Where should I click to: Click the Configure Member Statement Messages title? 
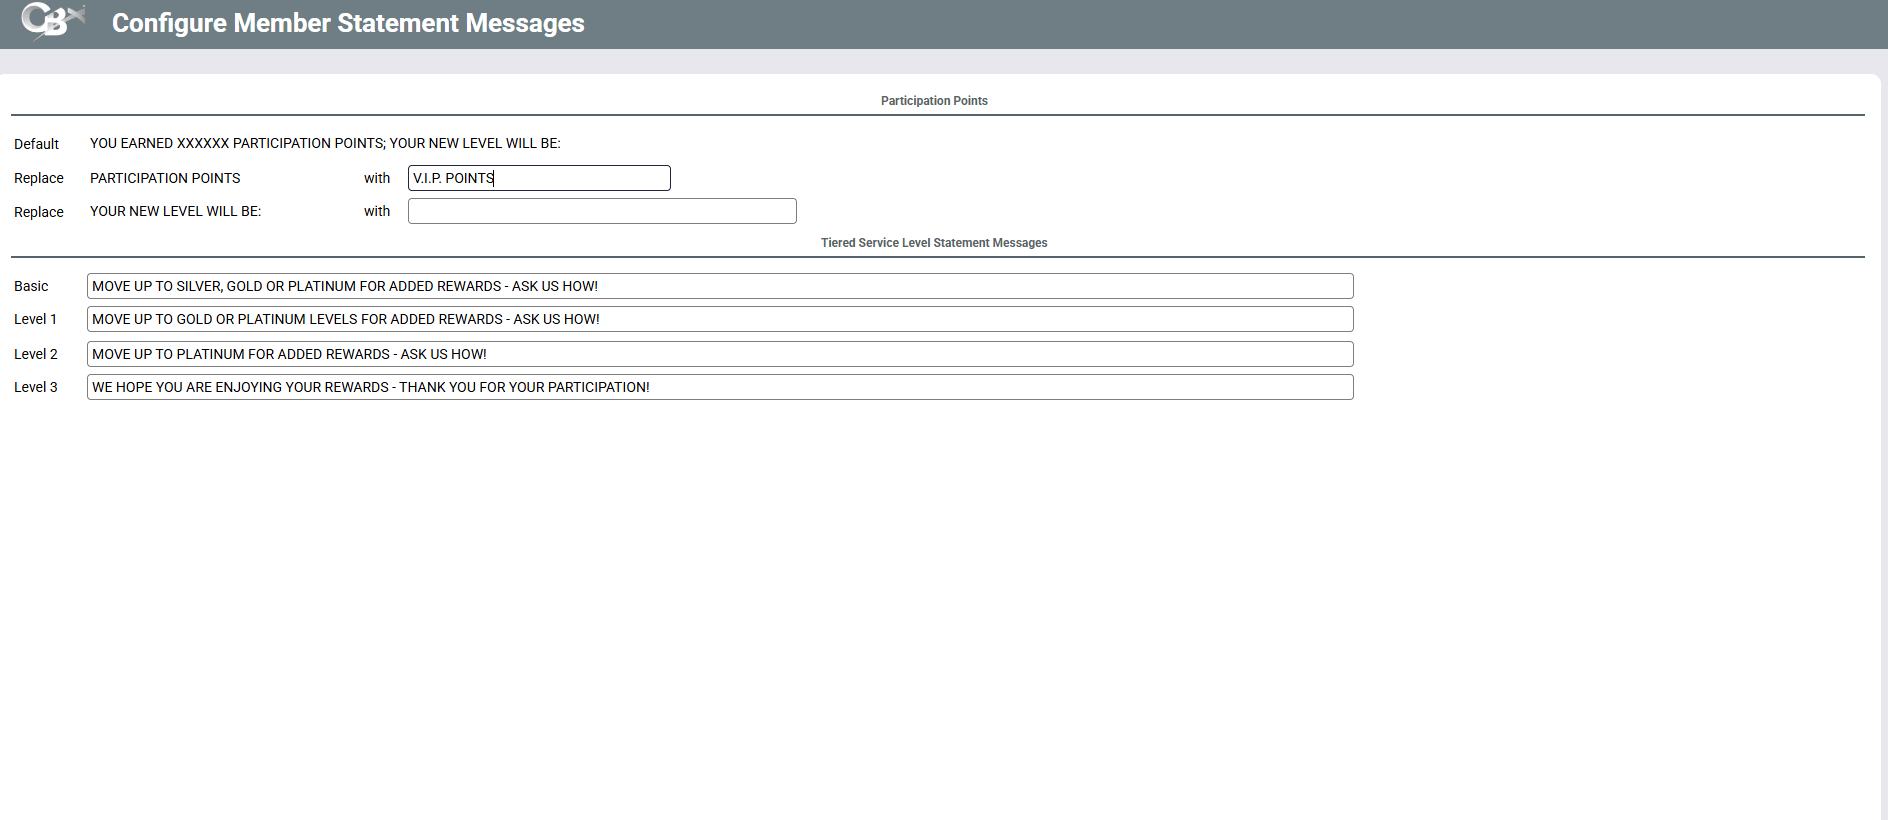347,23
